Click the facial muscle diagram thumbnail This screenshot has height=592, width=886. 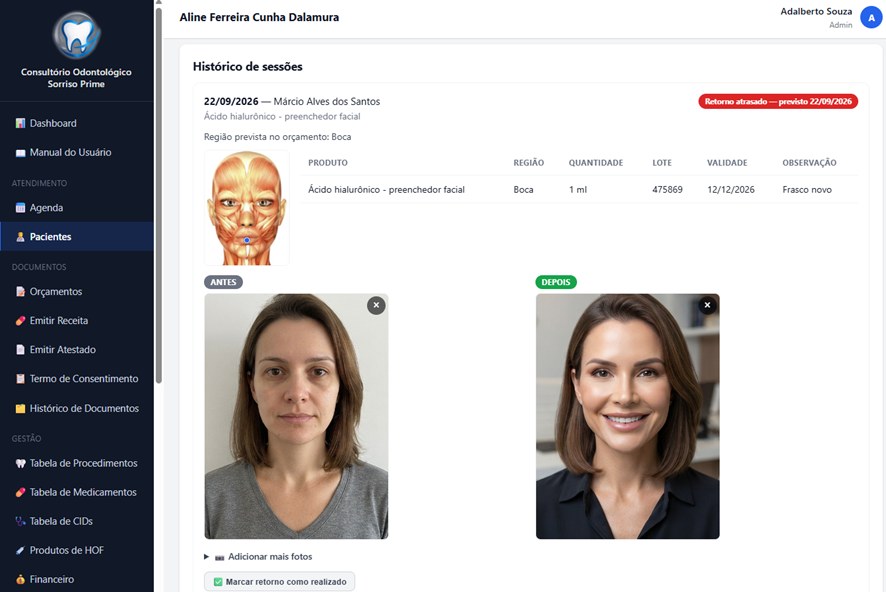[247, 208]
